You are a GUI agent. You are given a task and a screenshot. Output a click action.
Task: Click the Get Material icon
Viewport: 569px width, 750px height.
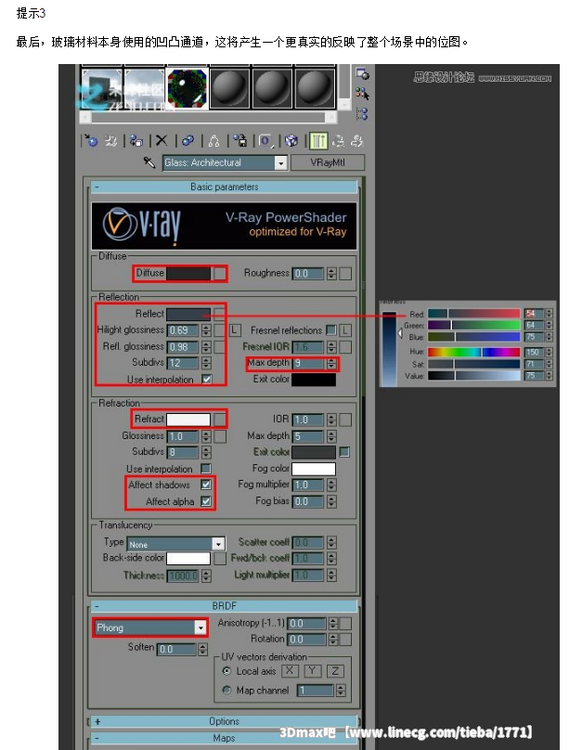tap(91, 141)
